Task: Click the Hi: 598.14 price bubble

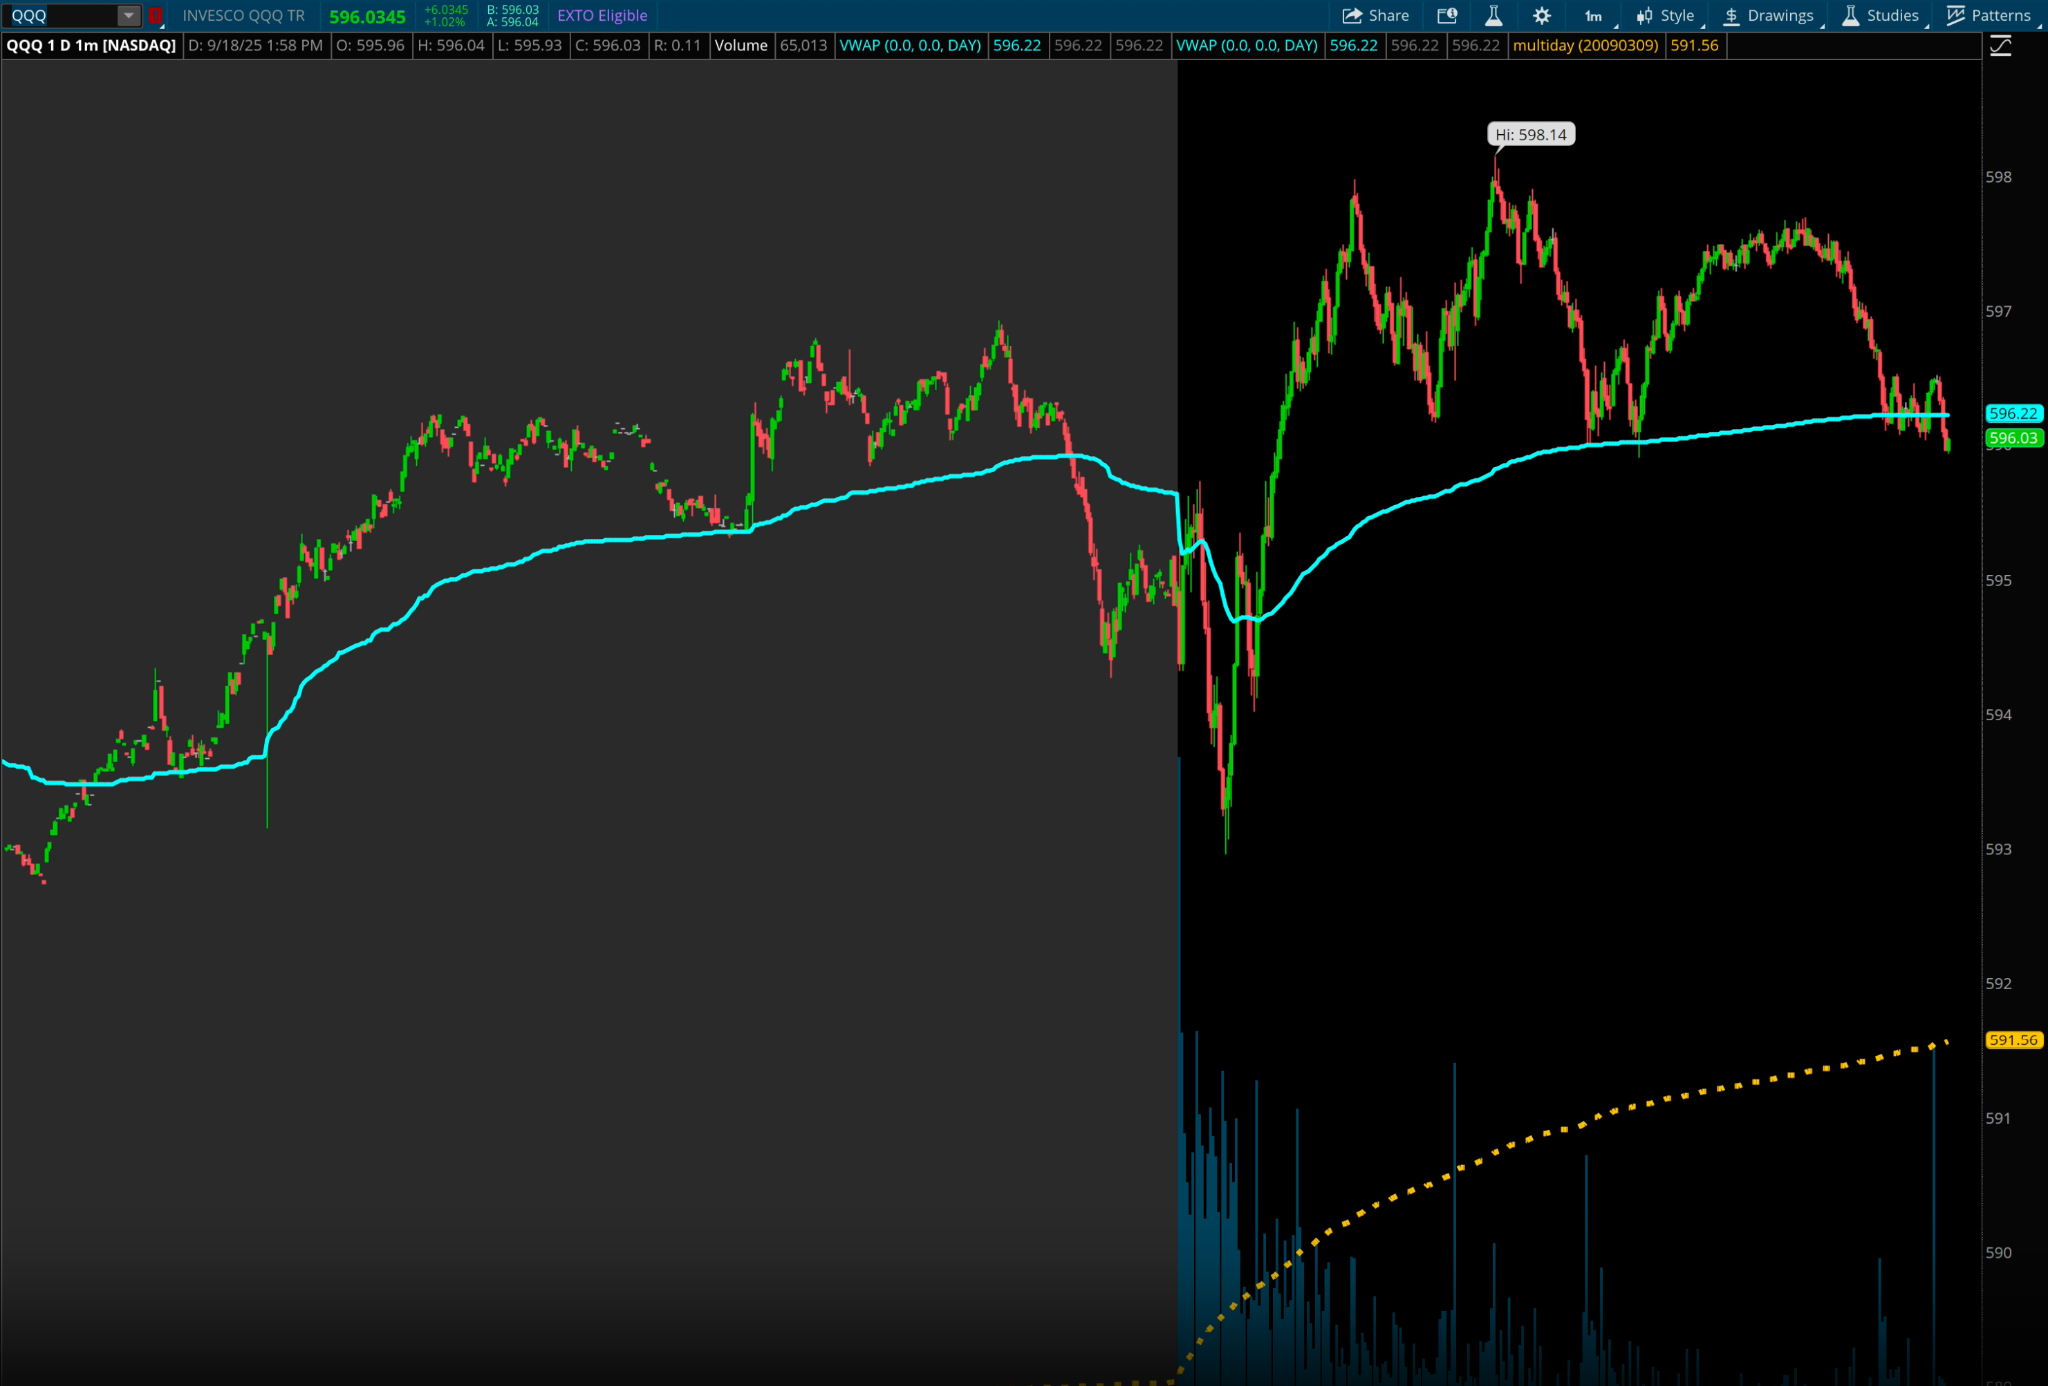Action: tap(1531, 134)
